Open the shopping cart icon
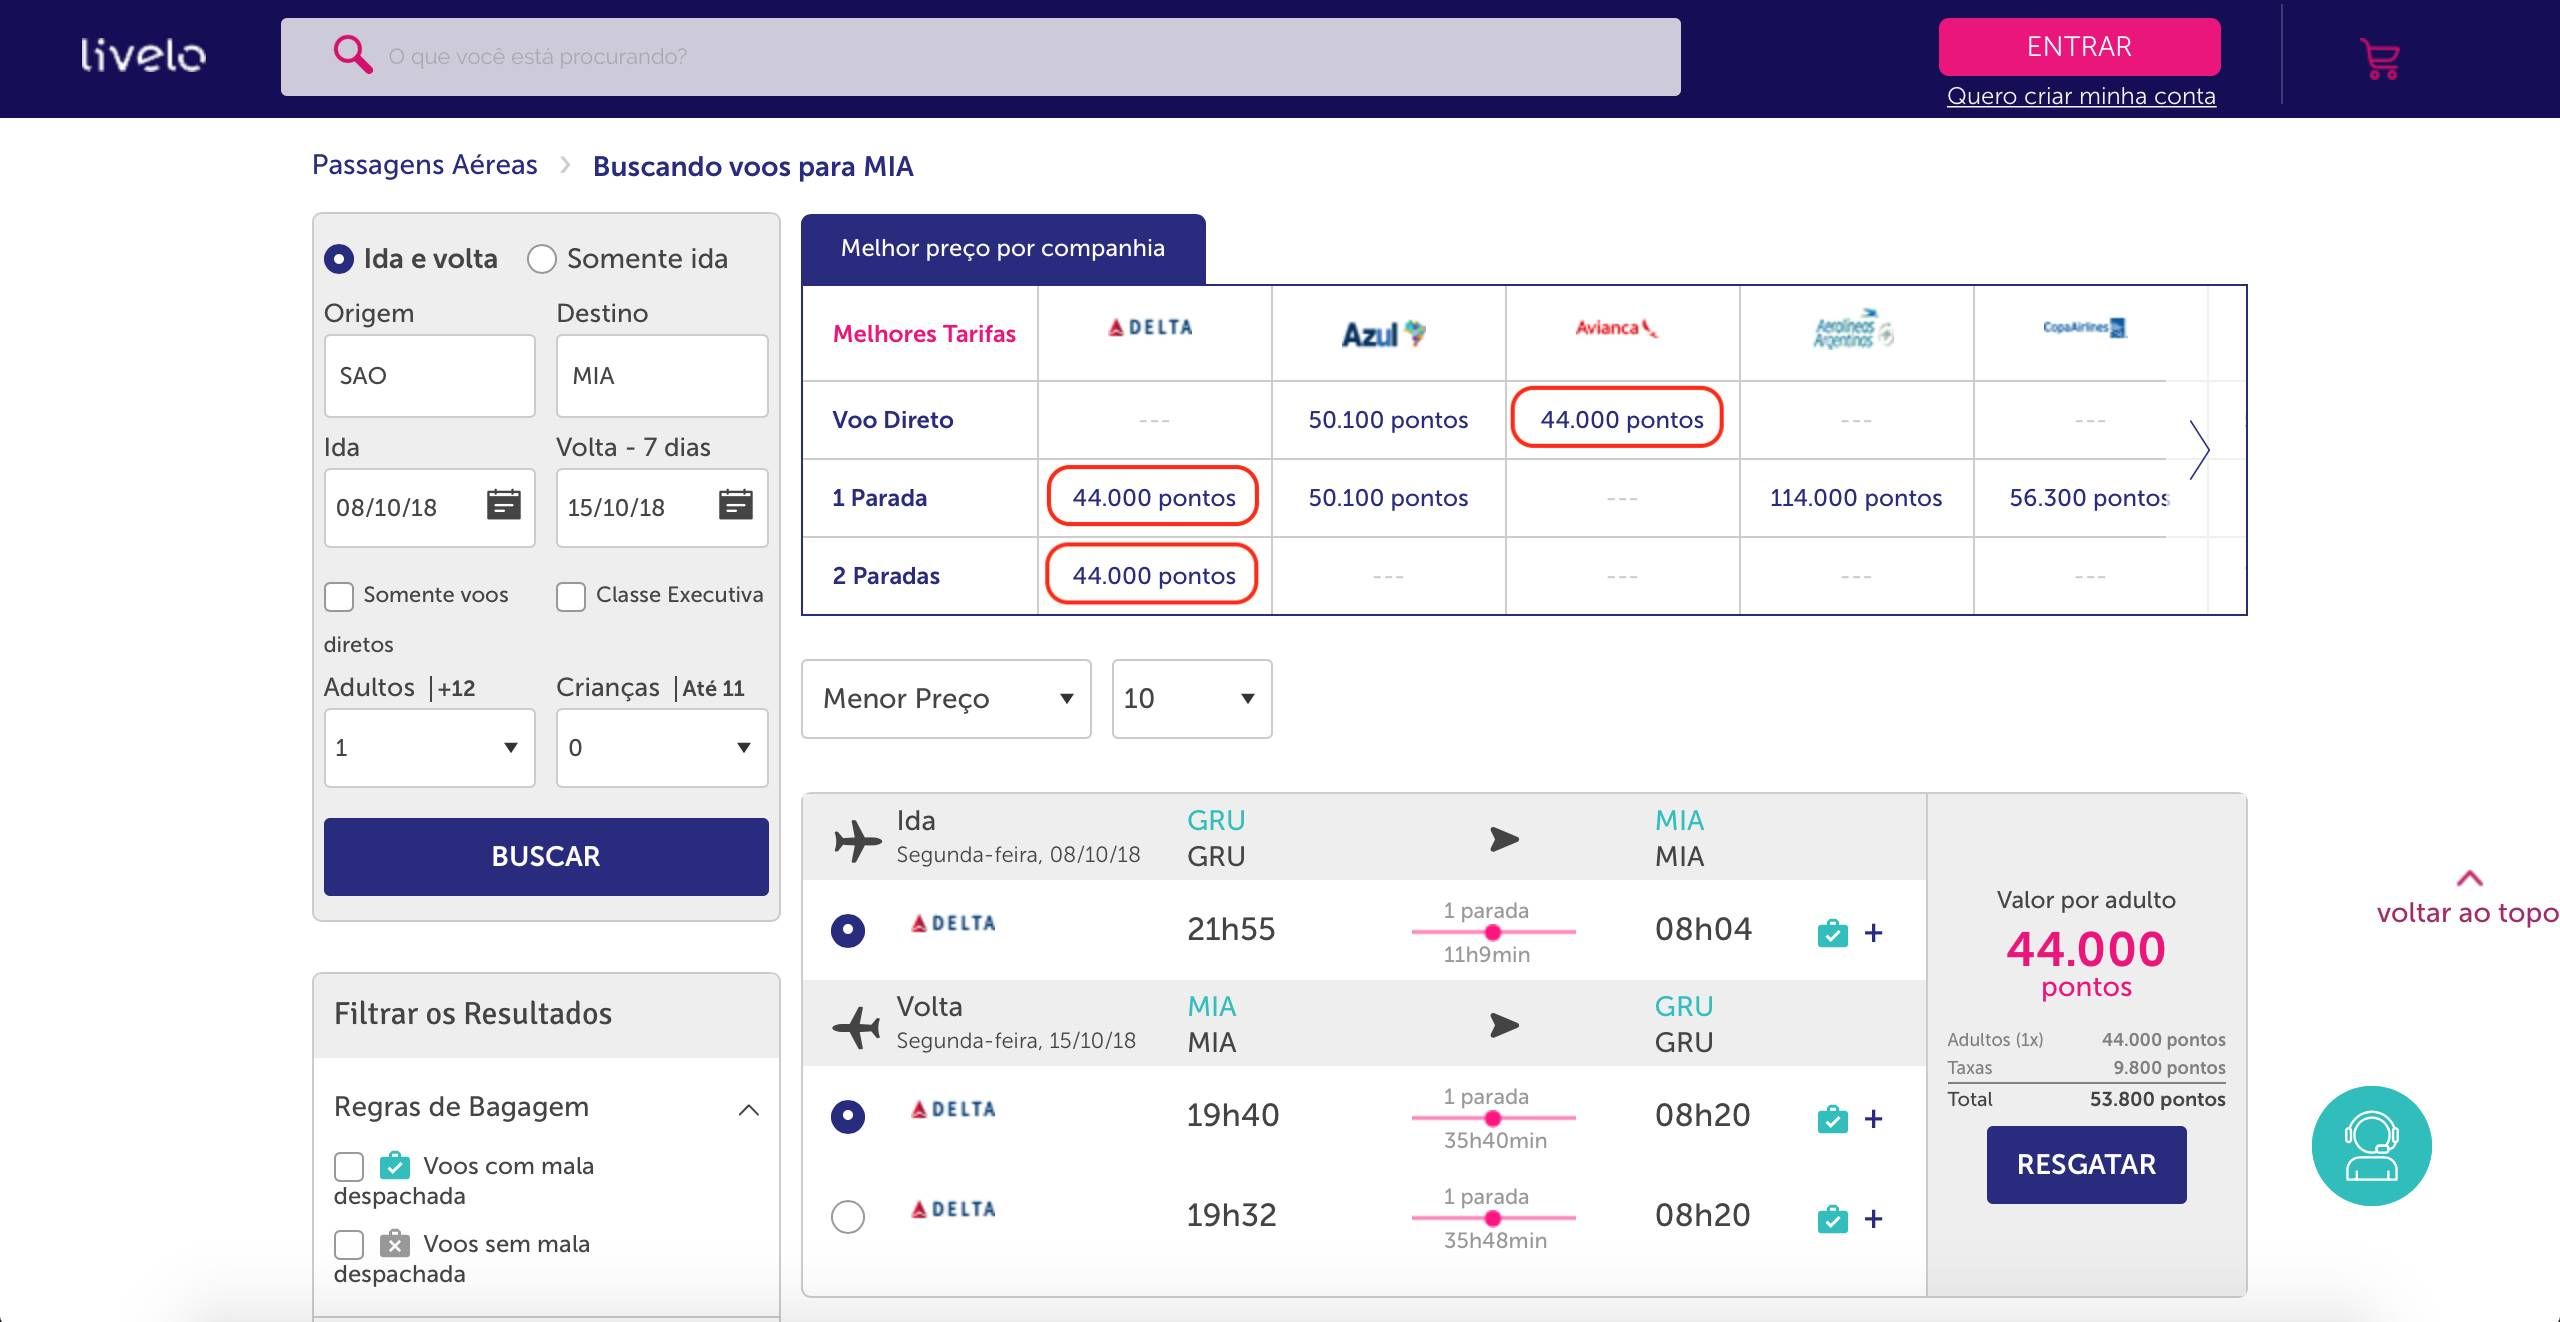 click(x=2380, y=59)
